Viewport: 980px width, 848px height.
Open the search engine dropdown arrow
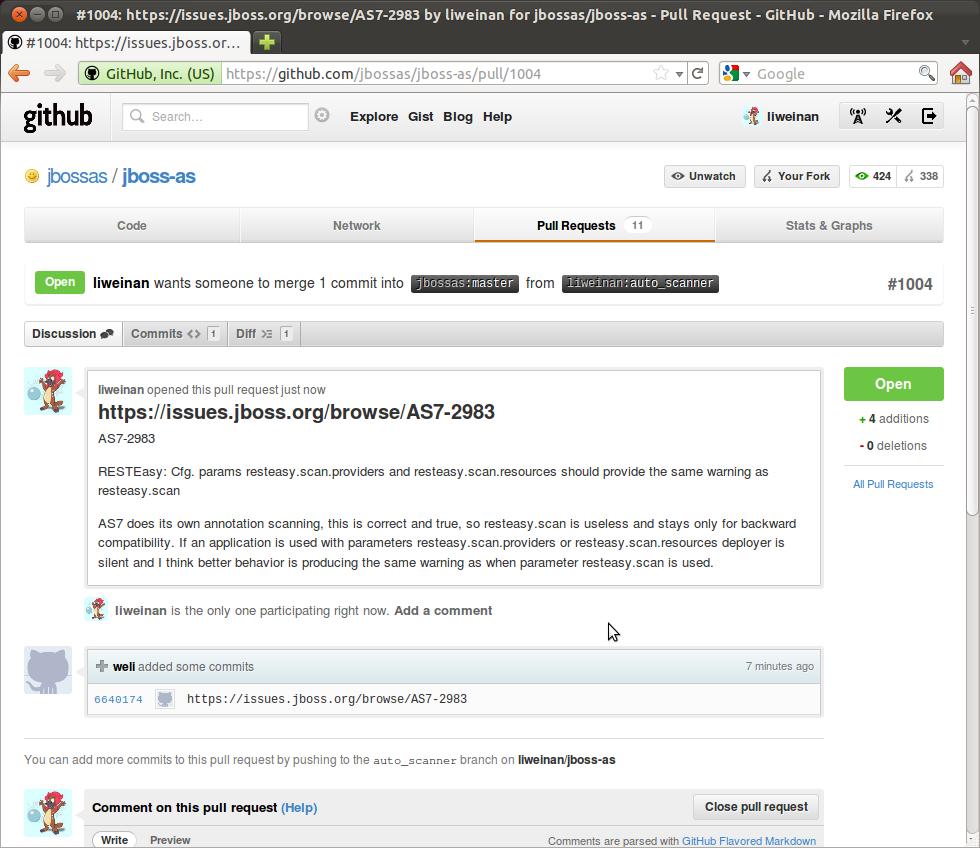click(746, 74)
